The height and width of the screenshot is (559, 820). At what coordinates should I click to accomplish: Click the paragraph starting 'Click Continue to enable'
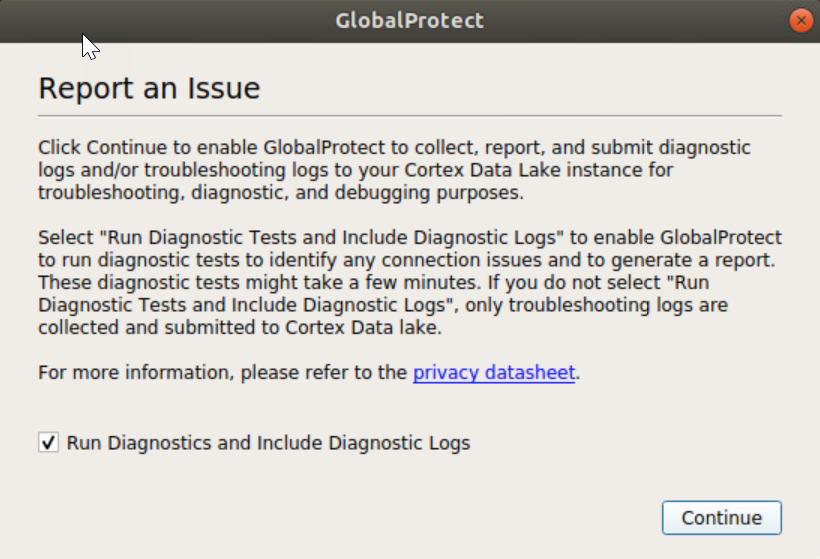pos(394,170)
